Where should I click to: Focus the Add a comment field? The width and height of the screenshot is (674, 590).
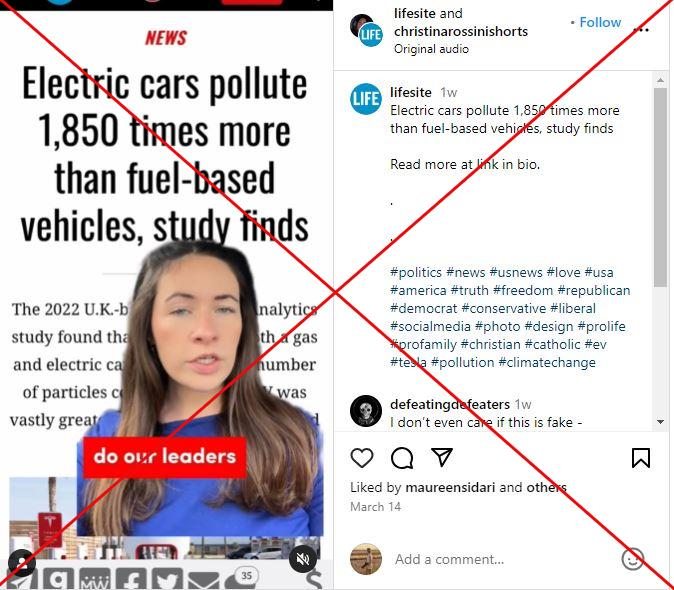click(503, 559)
